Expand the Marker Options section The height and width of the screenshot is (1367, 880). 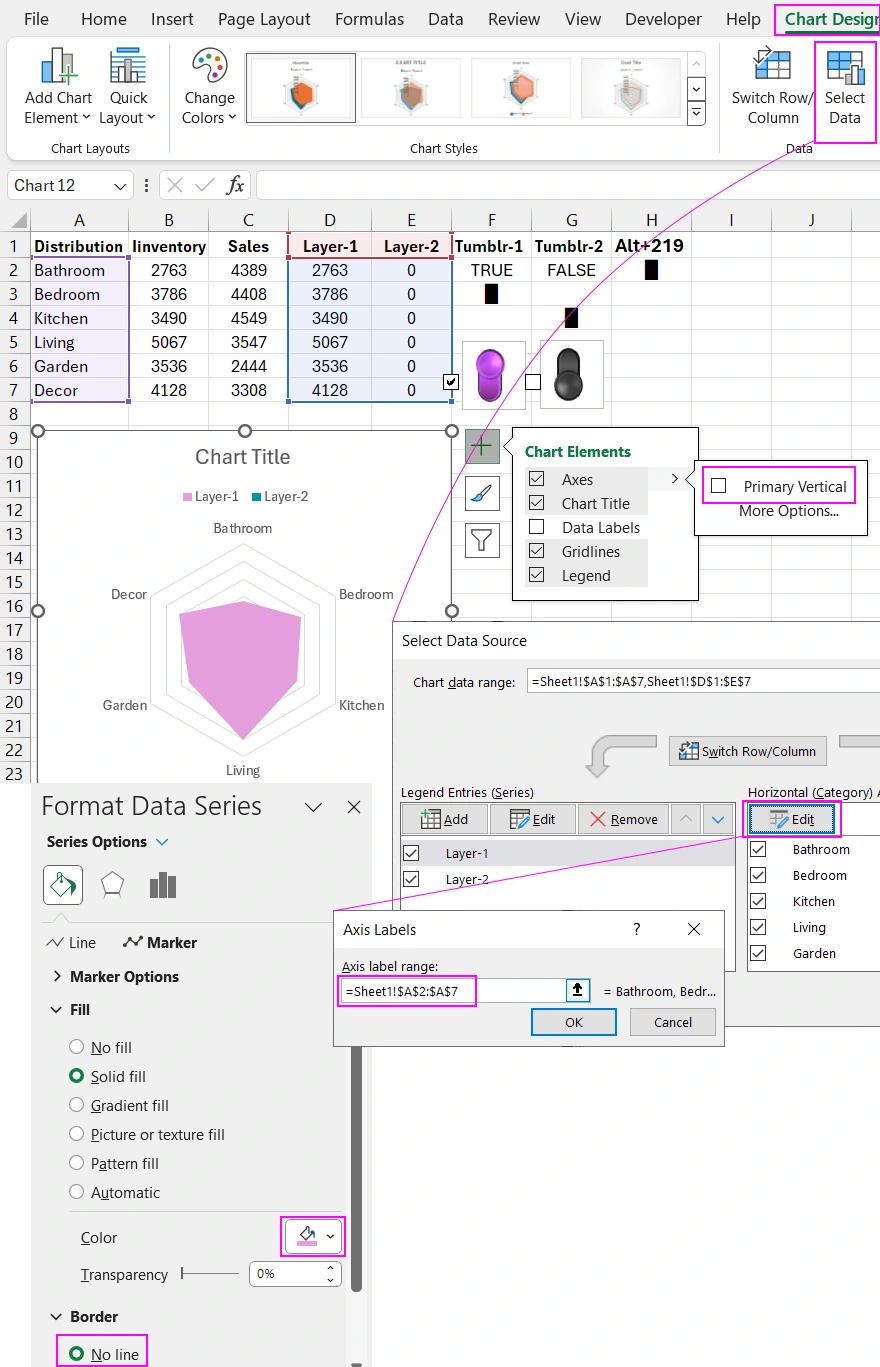coord(58,977)
